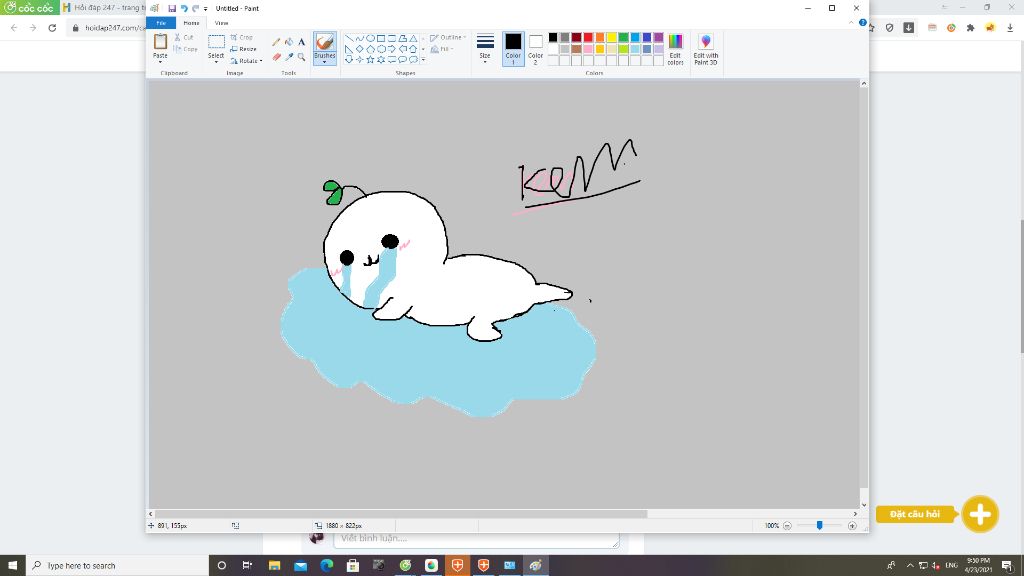Choose the Line shape
1024x576 pixels.
[x=349, y=39]
